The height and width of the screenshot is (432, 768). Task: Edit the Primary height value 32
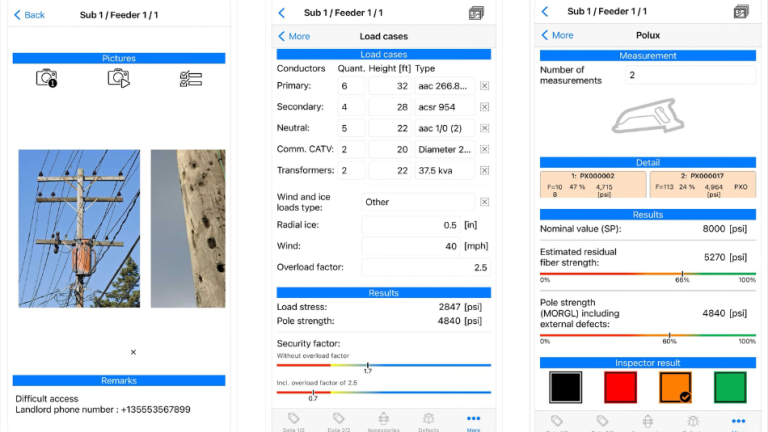click(x=390, y=86)
